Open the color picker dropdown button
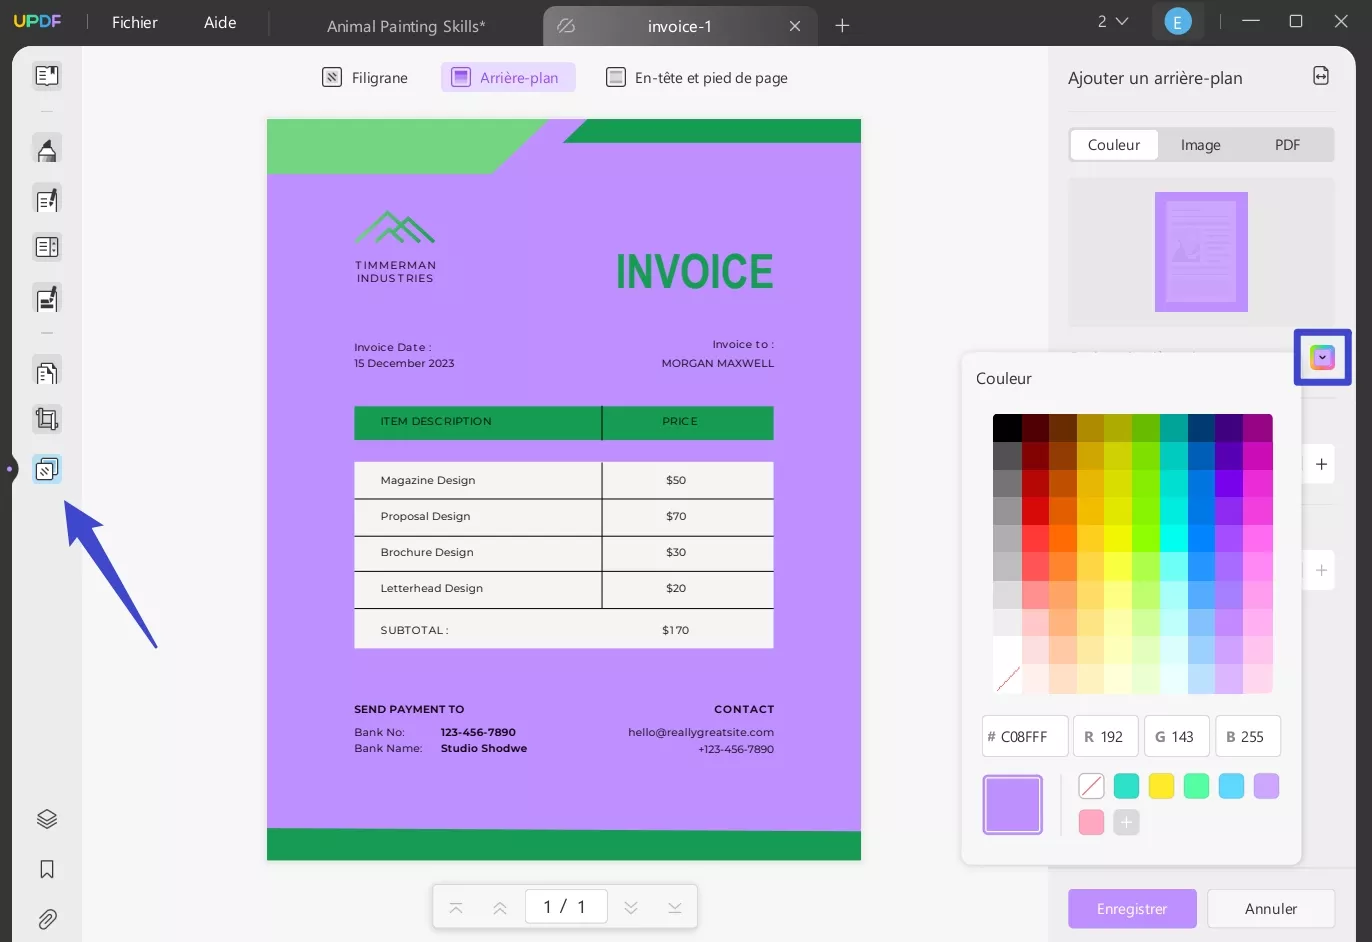This screenshot has height=942, width=1372. (x=1322, y=357)
